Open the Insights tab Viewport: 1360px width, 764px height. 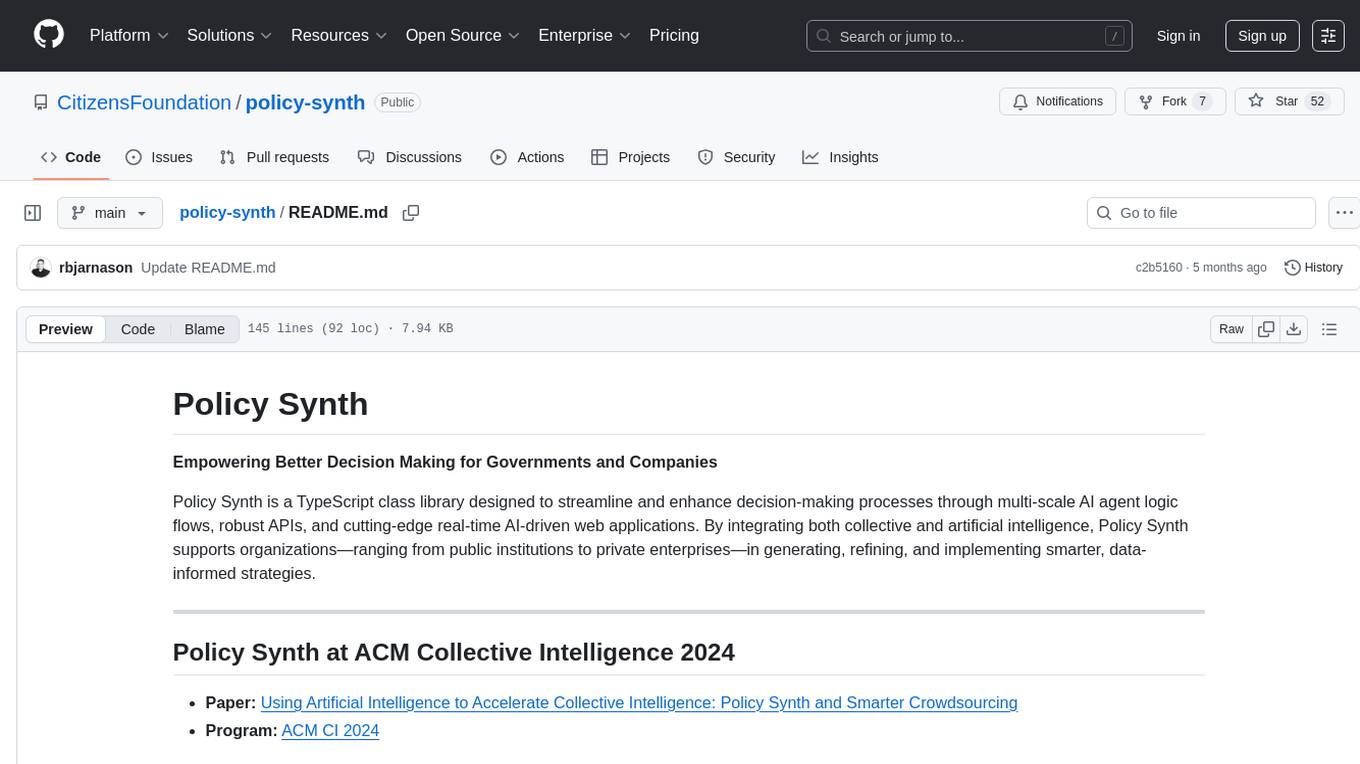pos(840,157)
